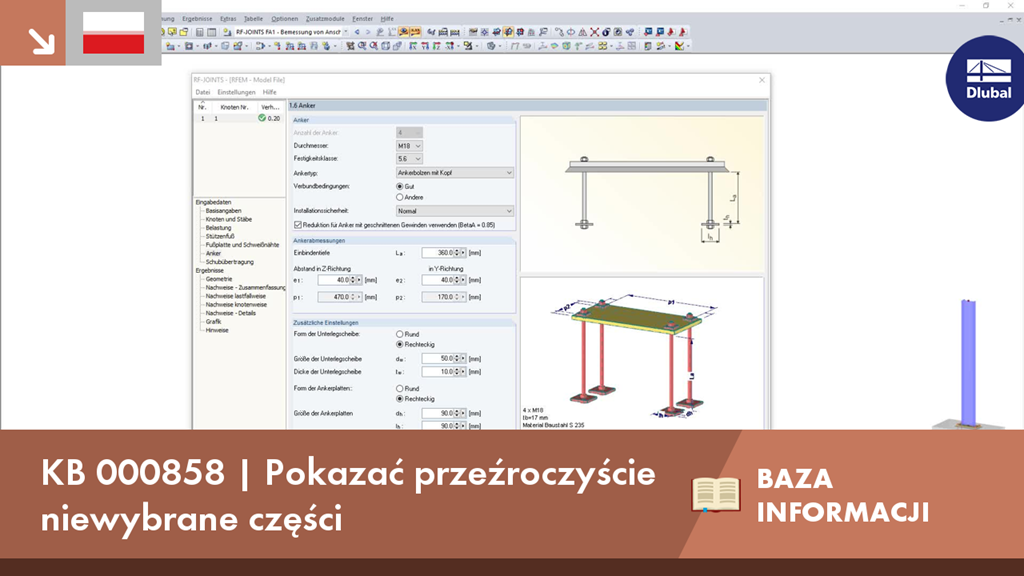The image size is (1024, 576).
Task: Open the Extras menu
Action: [228, 19]
